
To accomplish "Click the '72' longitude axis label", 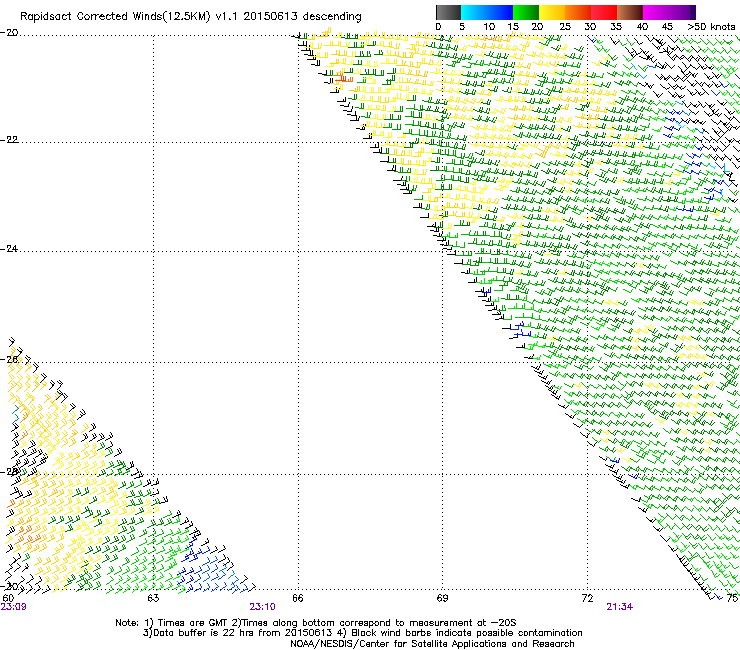I will click(587, 598).
